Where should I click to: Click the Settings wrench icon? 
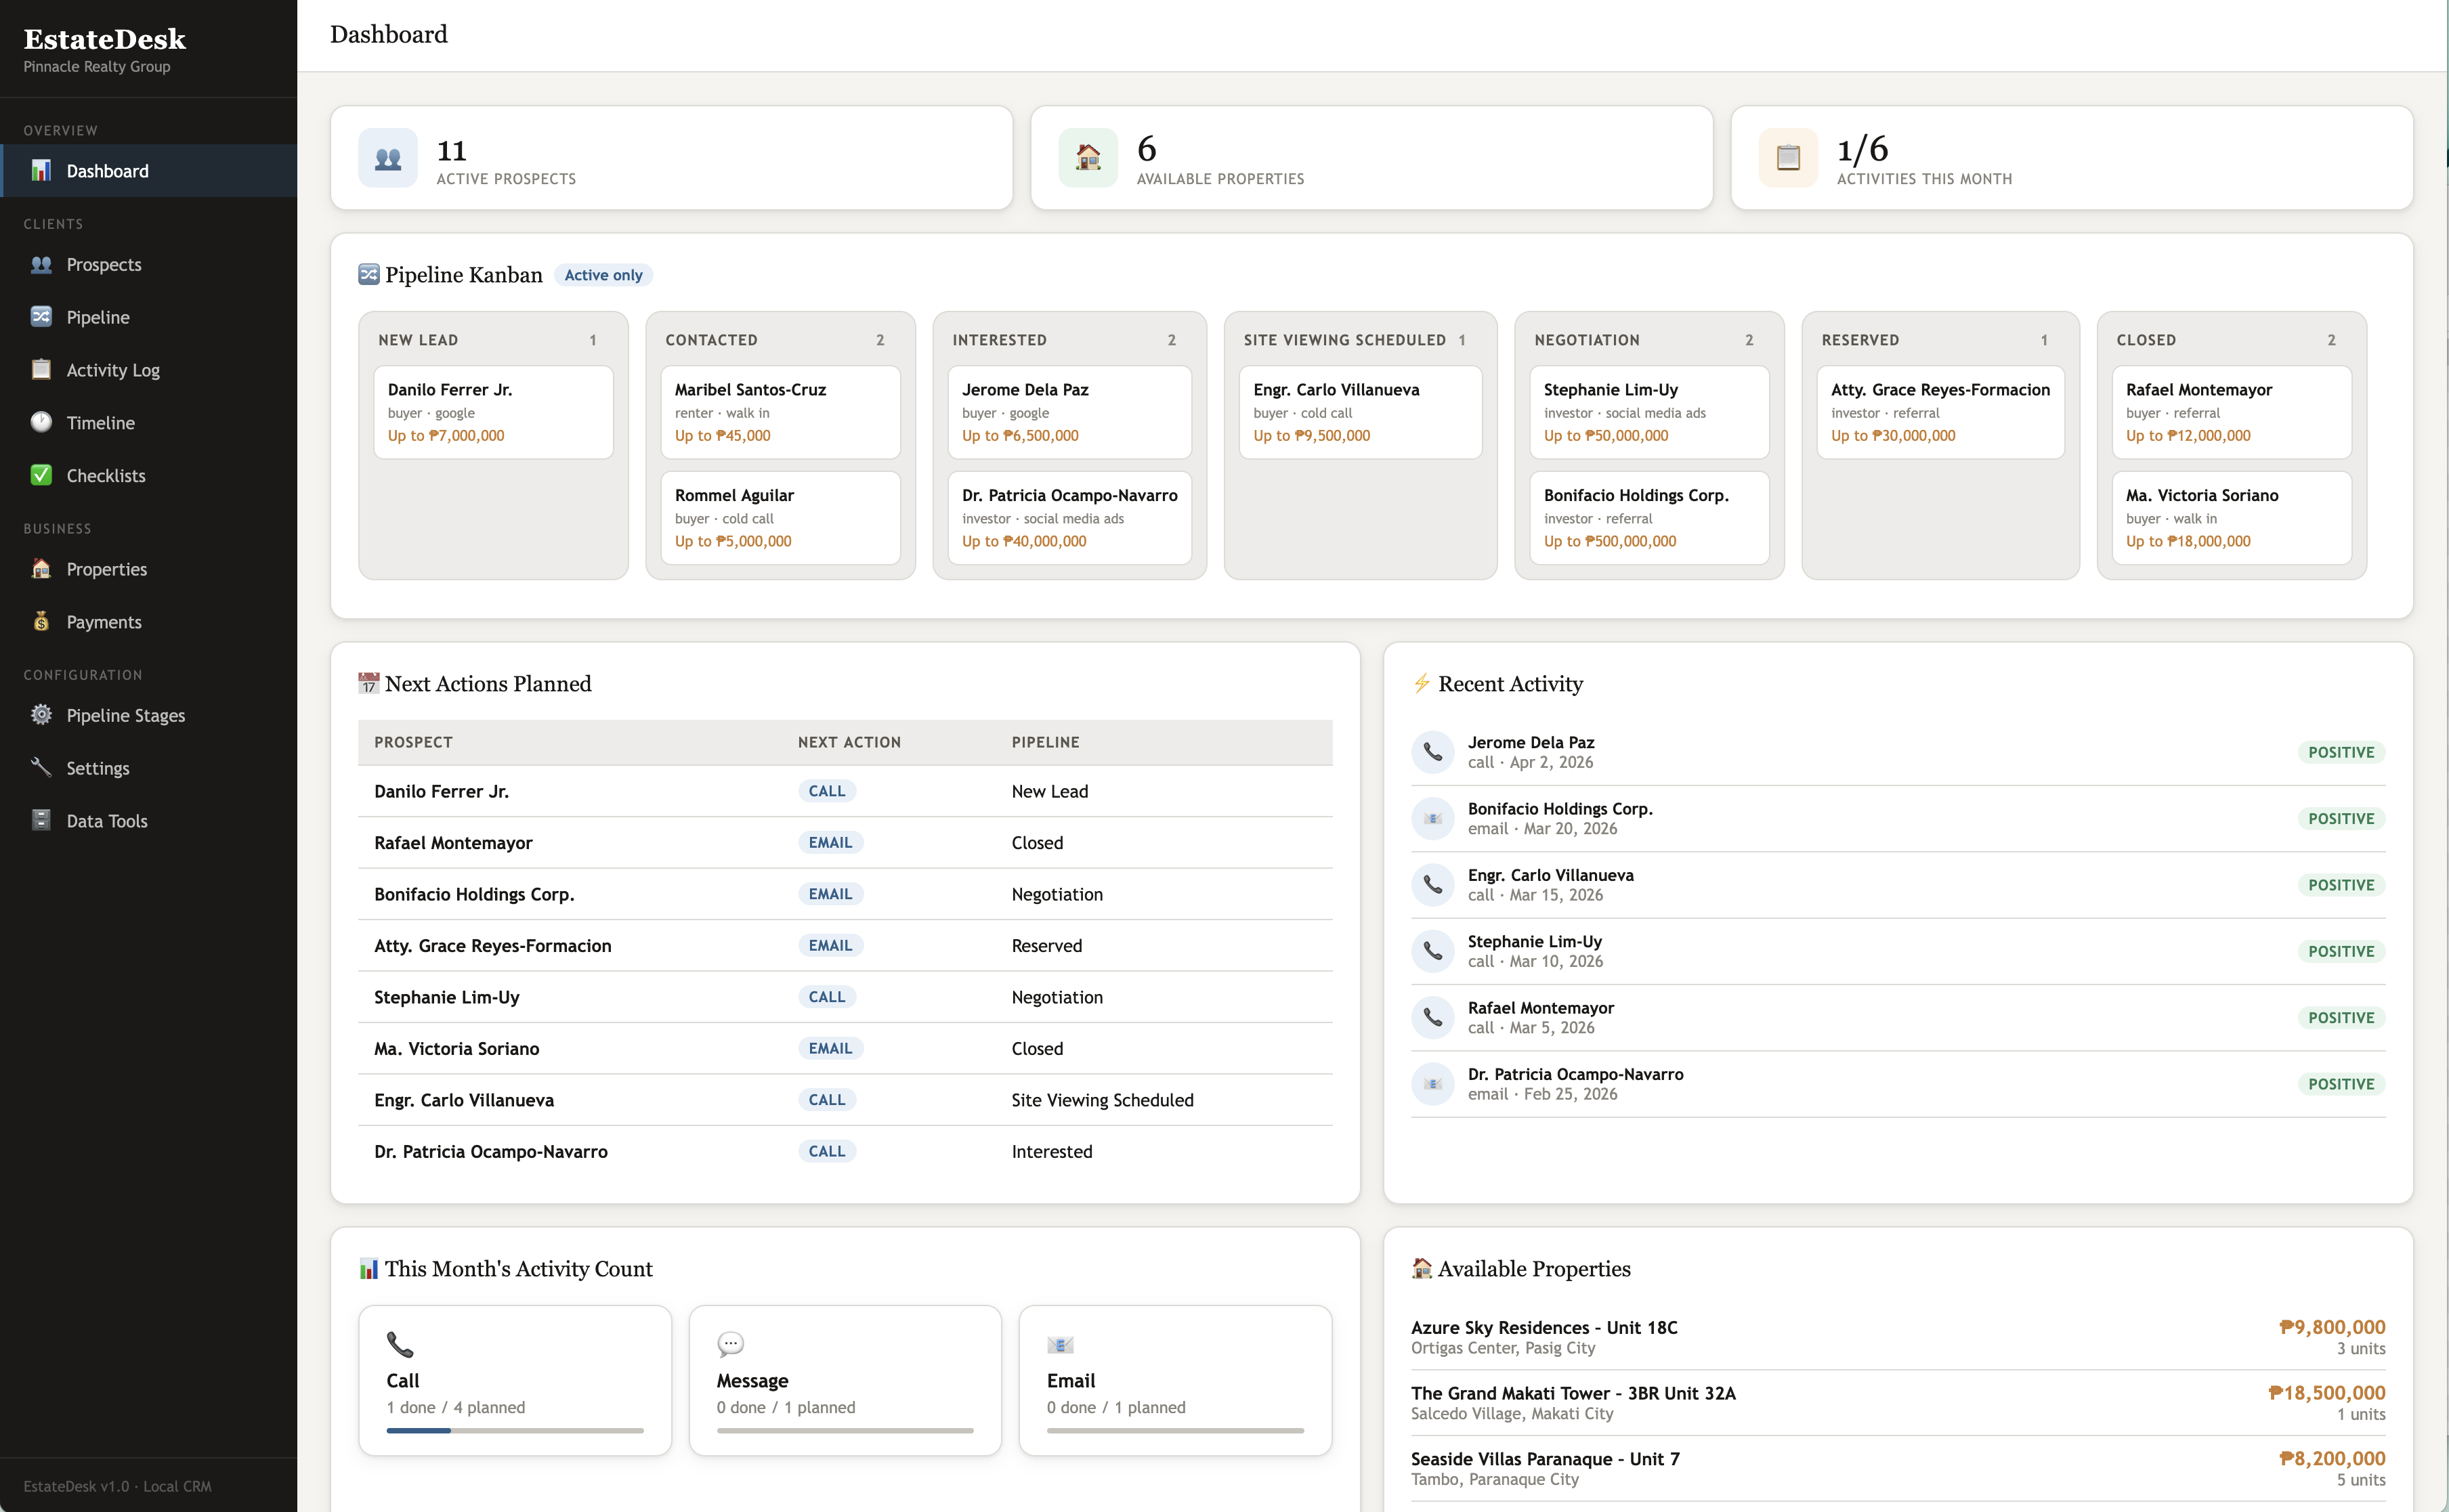coord(41,768)
